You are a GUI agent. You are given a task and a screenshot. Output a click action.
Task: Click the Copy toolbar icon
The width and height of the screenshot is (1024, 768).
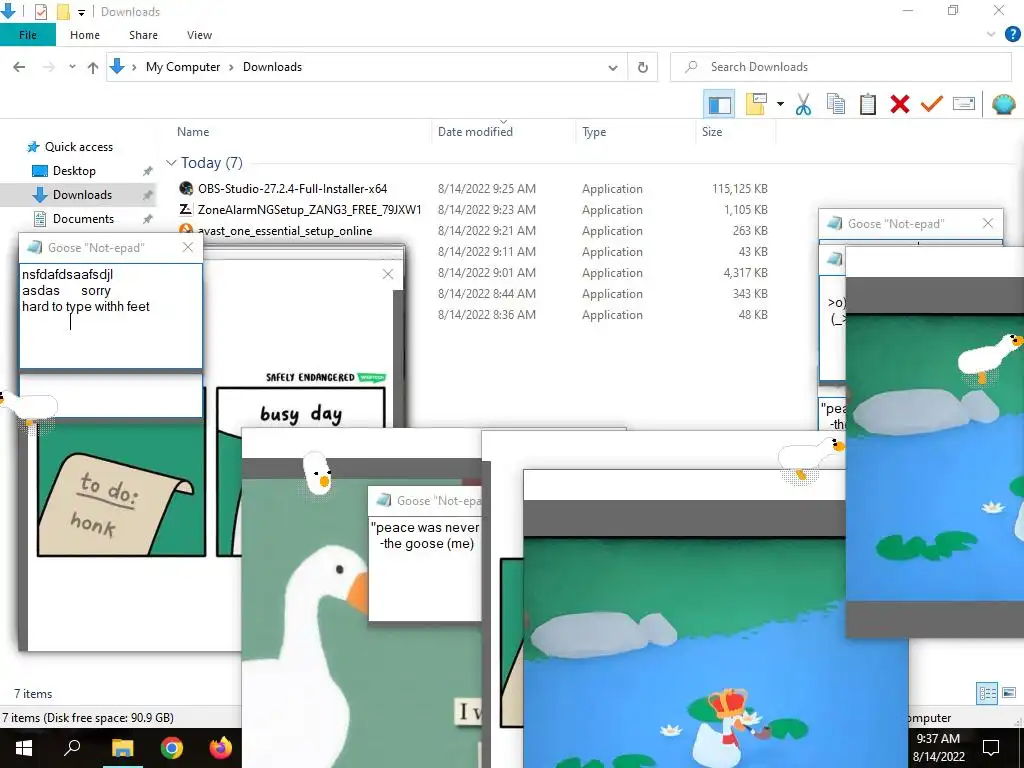click(x=835, y=104)
